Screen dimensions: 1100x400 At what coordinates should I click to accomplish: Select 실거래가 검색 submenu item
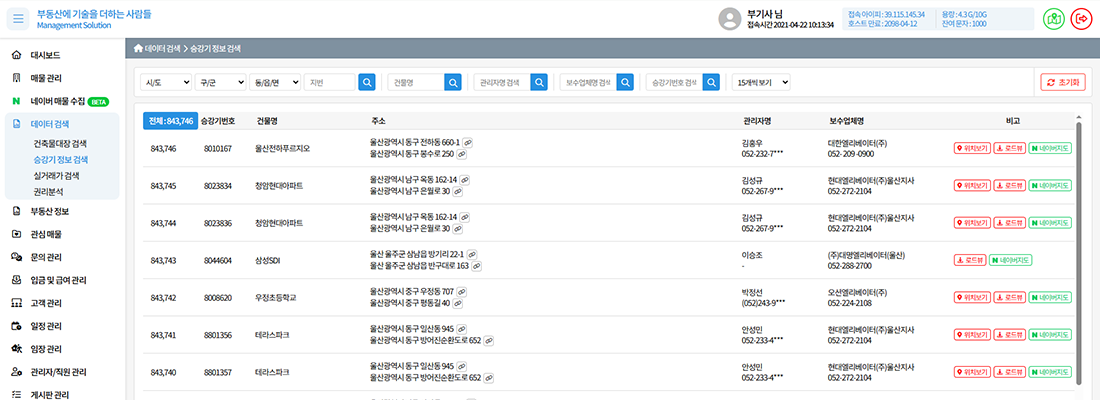tap(56, 175)
